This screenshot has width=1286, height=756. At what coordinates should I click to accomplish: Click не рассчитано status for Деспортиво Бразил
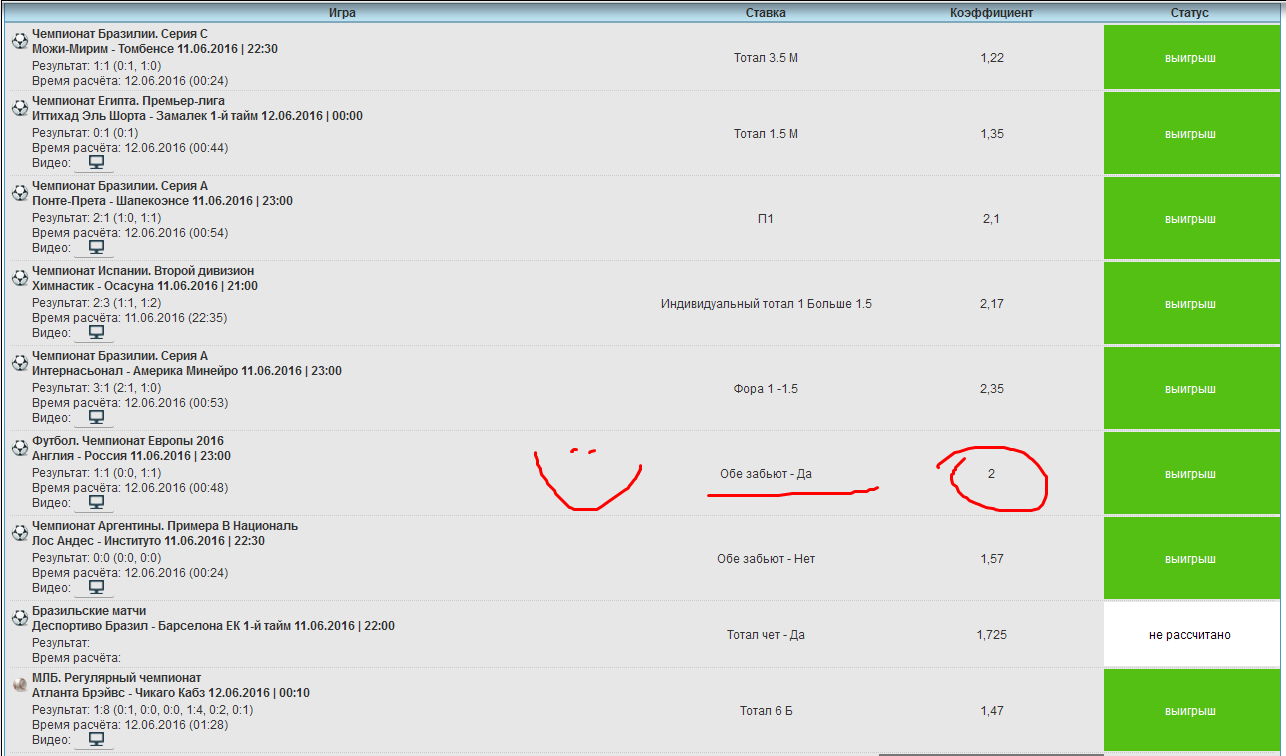pyautogui.click(x=1191, y=635)
